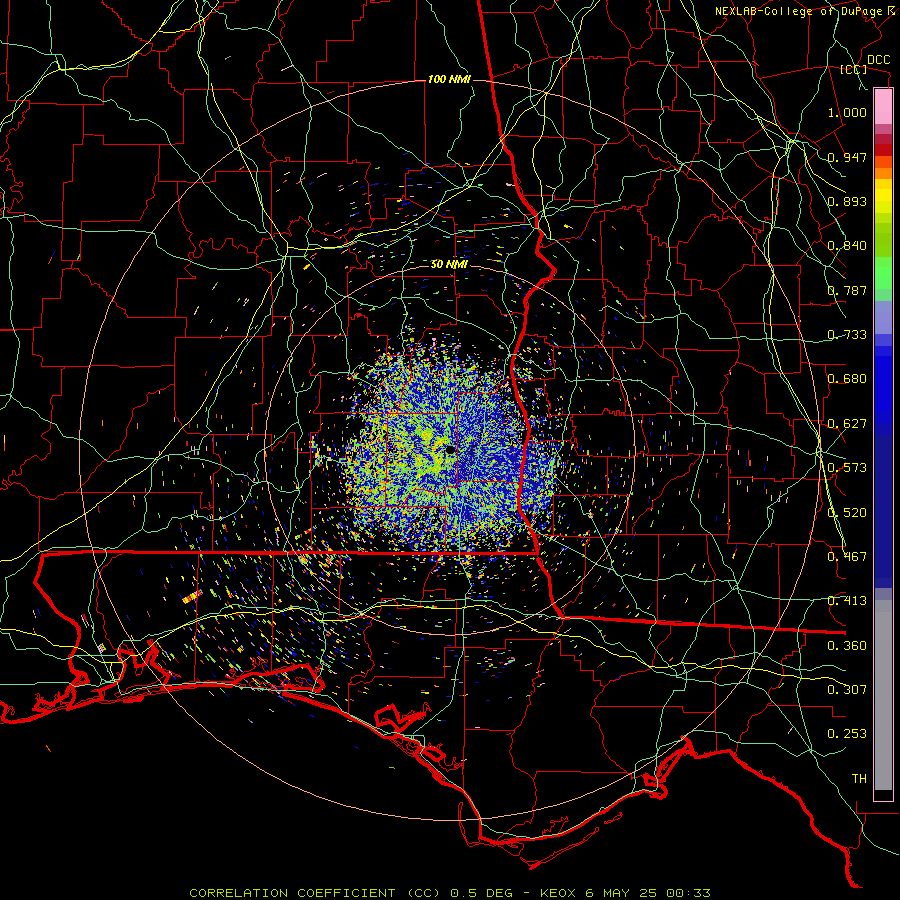Select the 0.467 scale value
Viewport: 900px width, 900px height.
pos(847,557)
